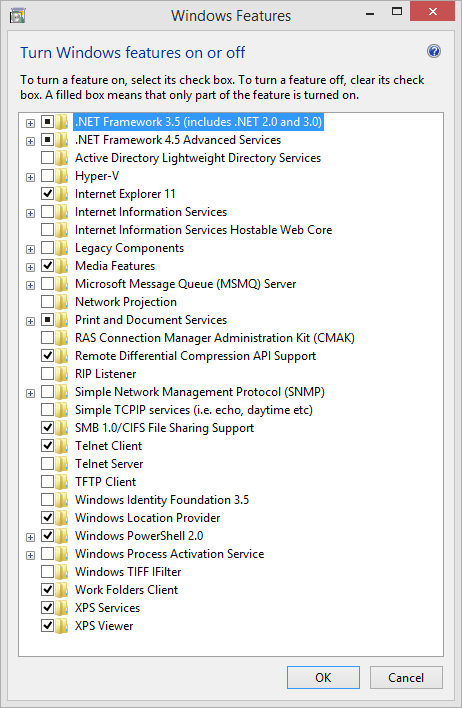462x708 pixels.
Task: Click the folder icon beside Internet Information Services Hostable Web Core
Action: 62,229
